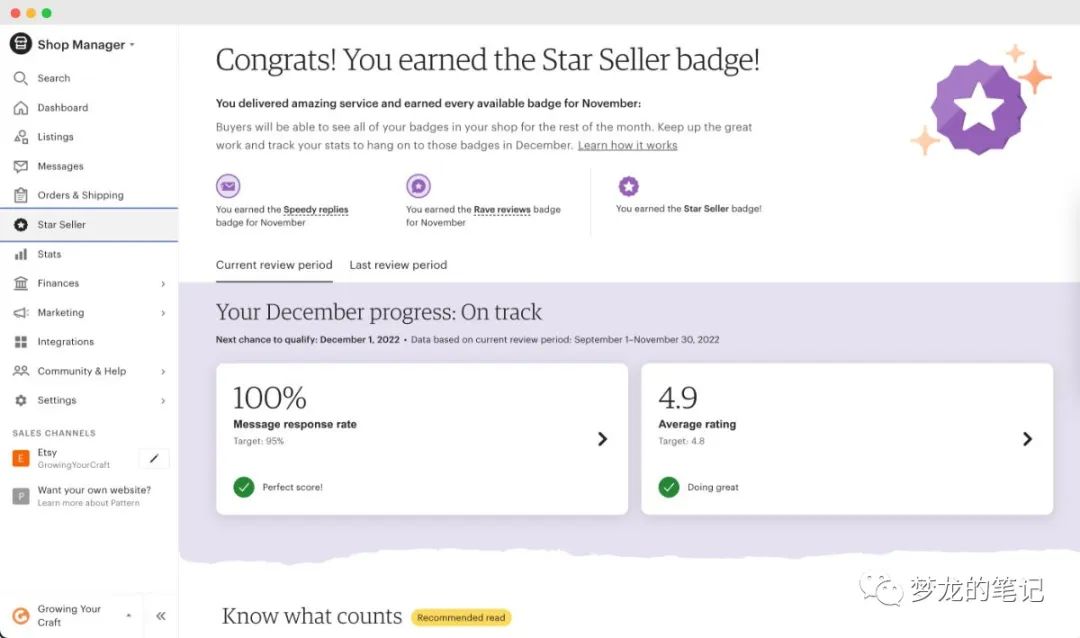1080x638 pixels.
Task: Click the Recommended read badge
Action: pyautogui.click(x=461, y=617)
